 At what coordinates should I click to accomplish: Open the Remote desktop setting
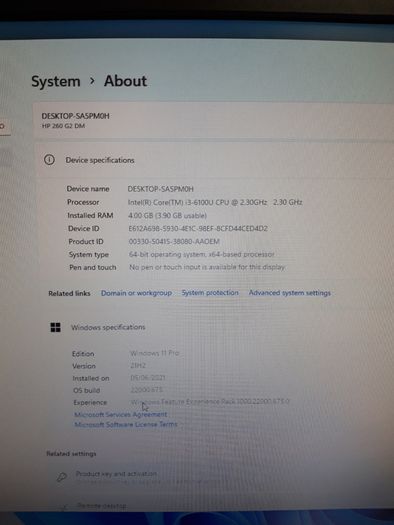(101, 506)
